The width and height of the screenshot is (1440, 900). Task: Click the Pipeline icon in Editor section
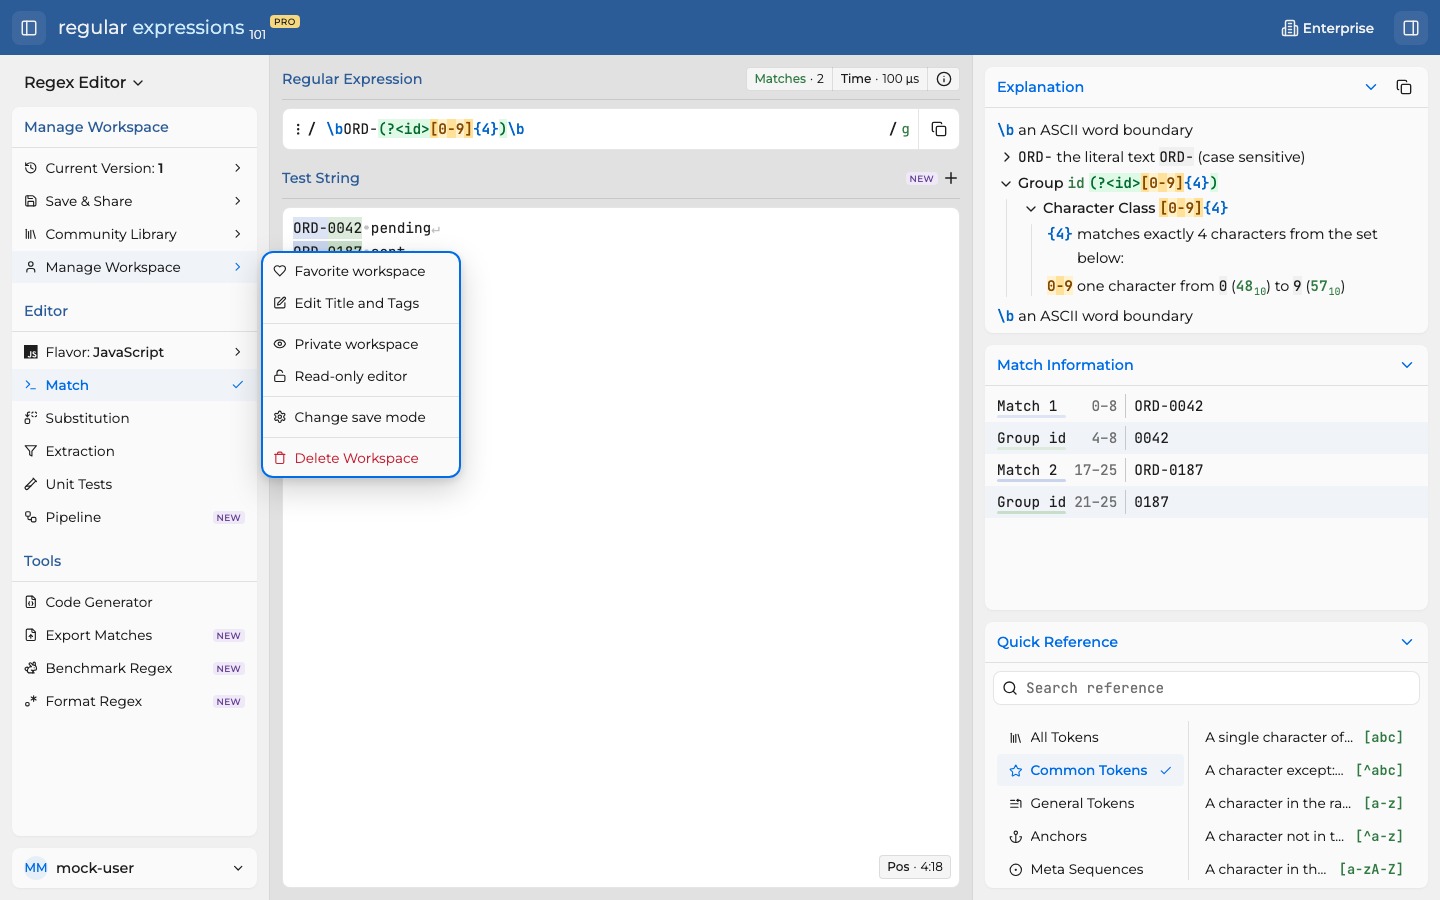click(x=31, y=517)
